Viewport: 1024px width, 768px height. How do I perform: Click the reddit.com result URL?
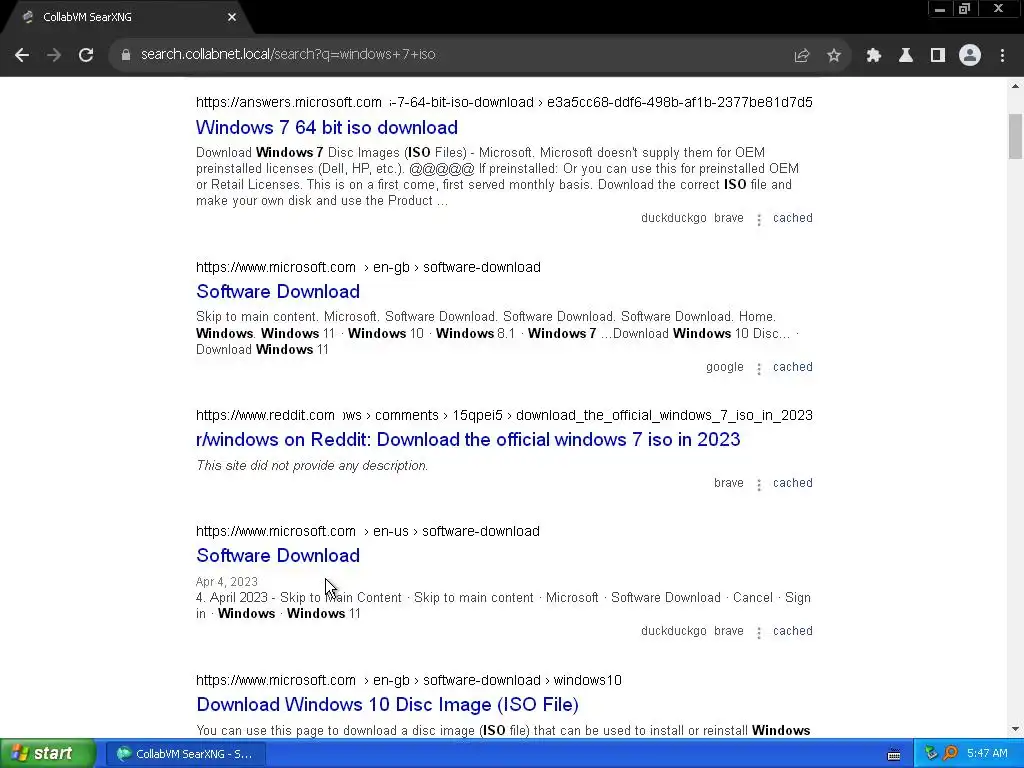[x=504, y=415]
